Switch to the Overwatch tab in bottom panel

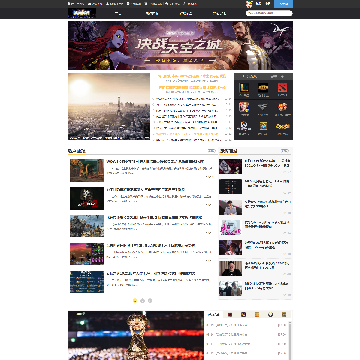point(271,314)
